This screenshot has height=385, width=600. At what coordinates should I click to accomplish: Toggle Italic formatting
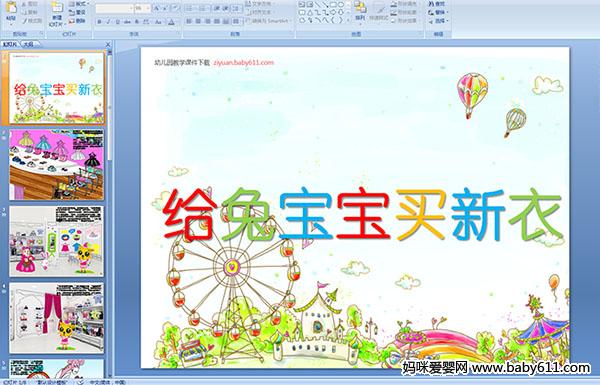tap(108, 22)
